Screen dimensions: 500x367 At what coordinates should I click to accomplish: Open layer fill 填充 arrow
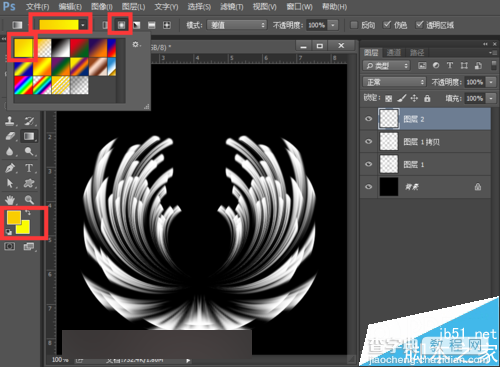pos(491,98)
